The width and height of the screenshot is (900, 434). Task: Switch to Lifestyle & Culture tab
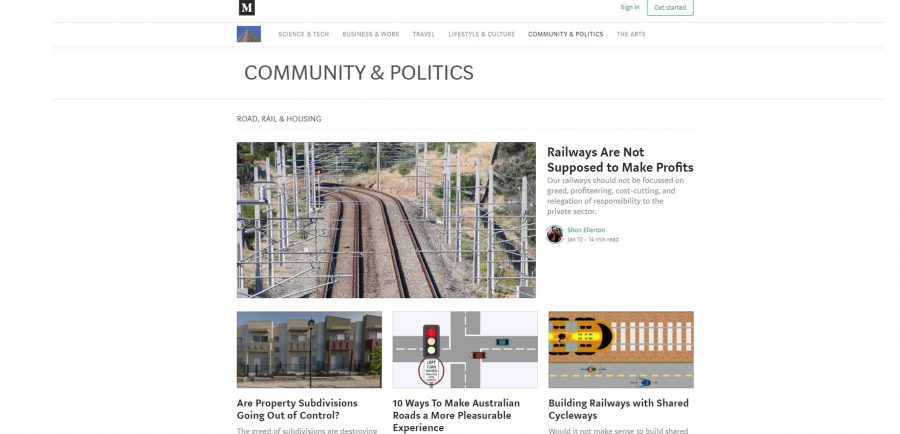click(x=482, y=34)
